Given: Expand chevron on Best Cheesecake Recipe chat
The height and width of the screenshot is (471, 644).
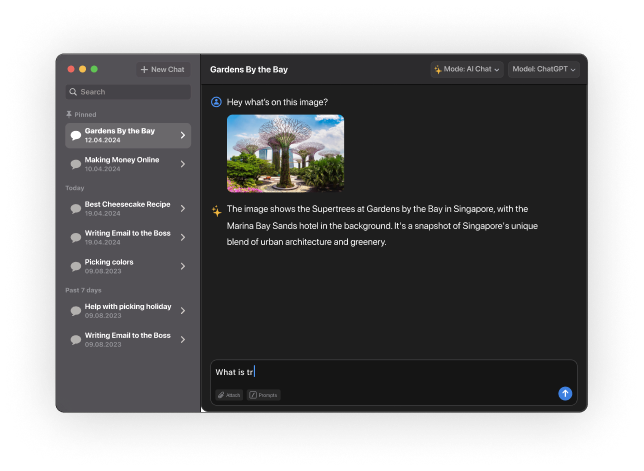Looking at the screenshot, I should [x=182, y=208].
